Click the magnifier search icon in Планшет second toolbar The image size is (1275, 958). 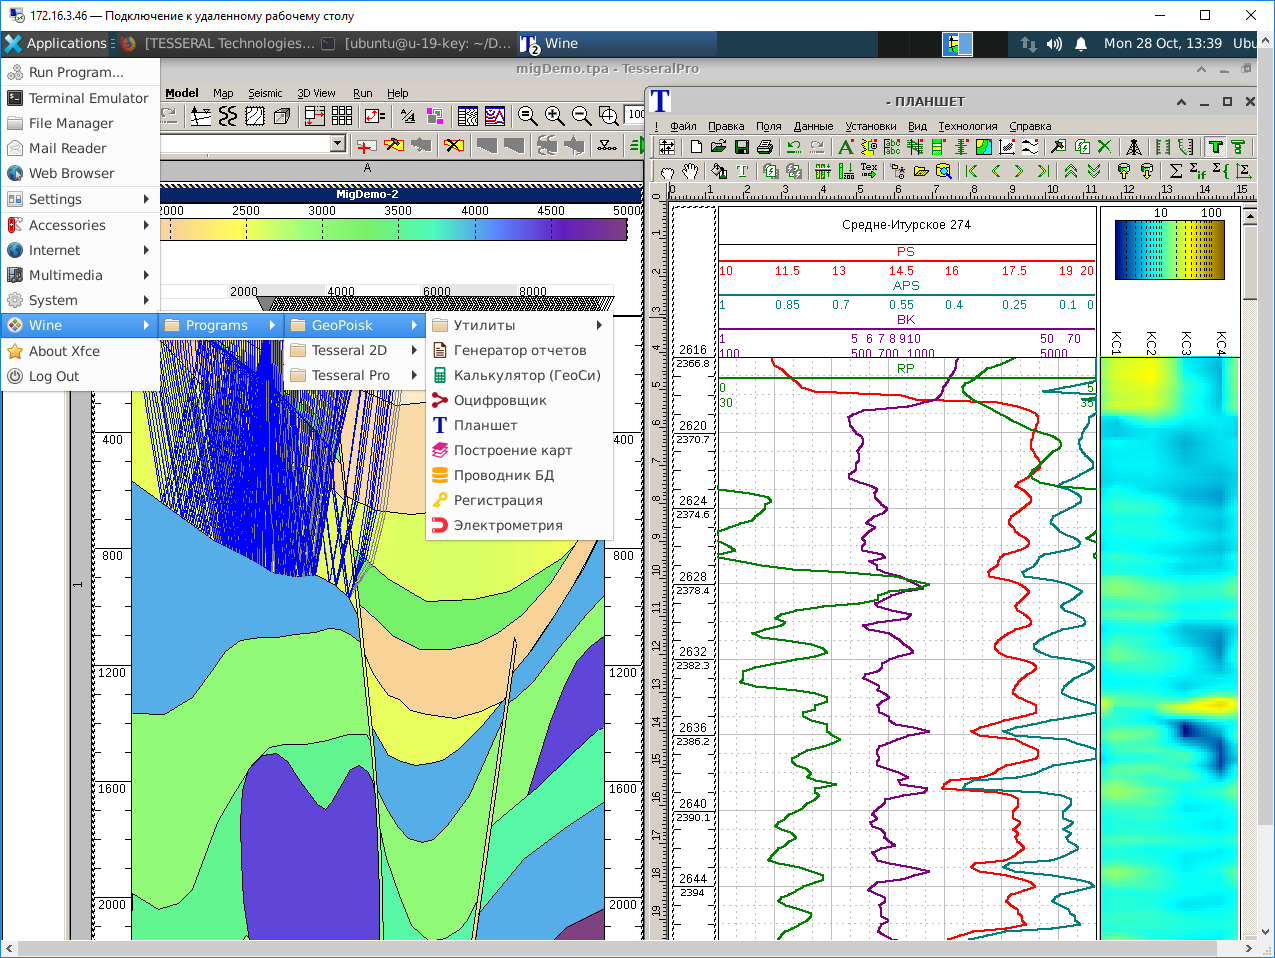943,171
